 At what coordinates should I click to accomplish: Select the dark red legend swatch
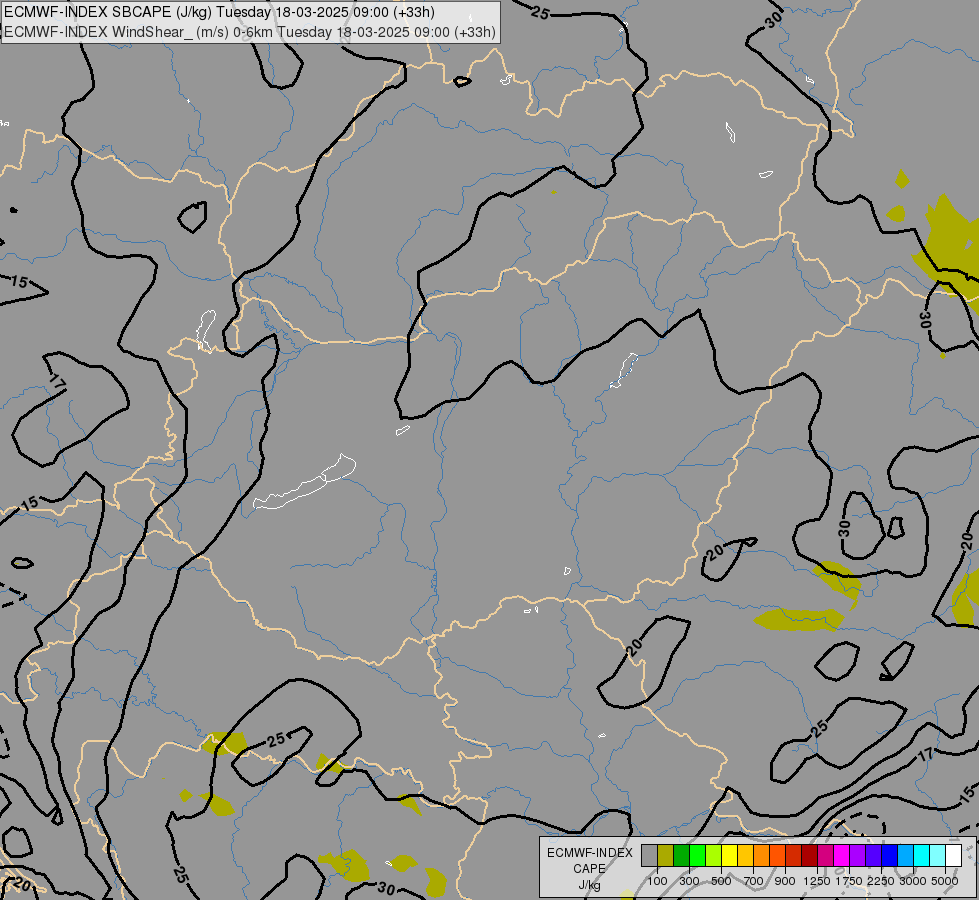click(x=810, y=855)
